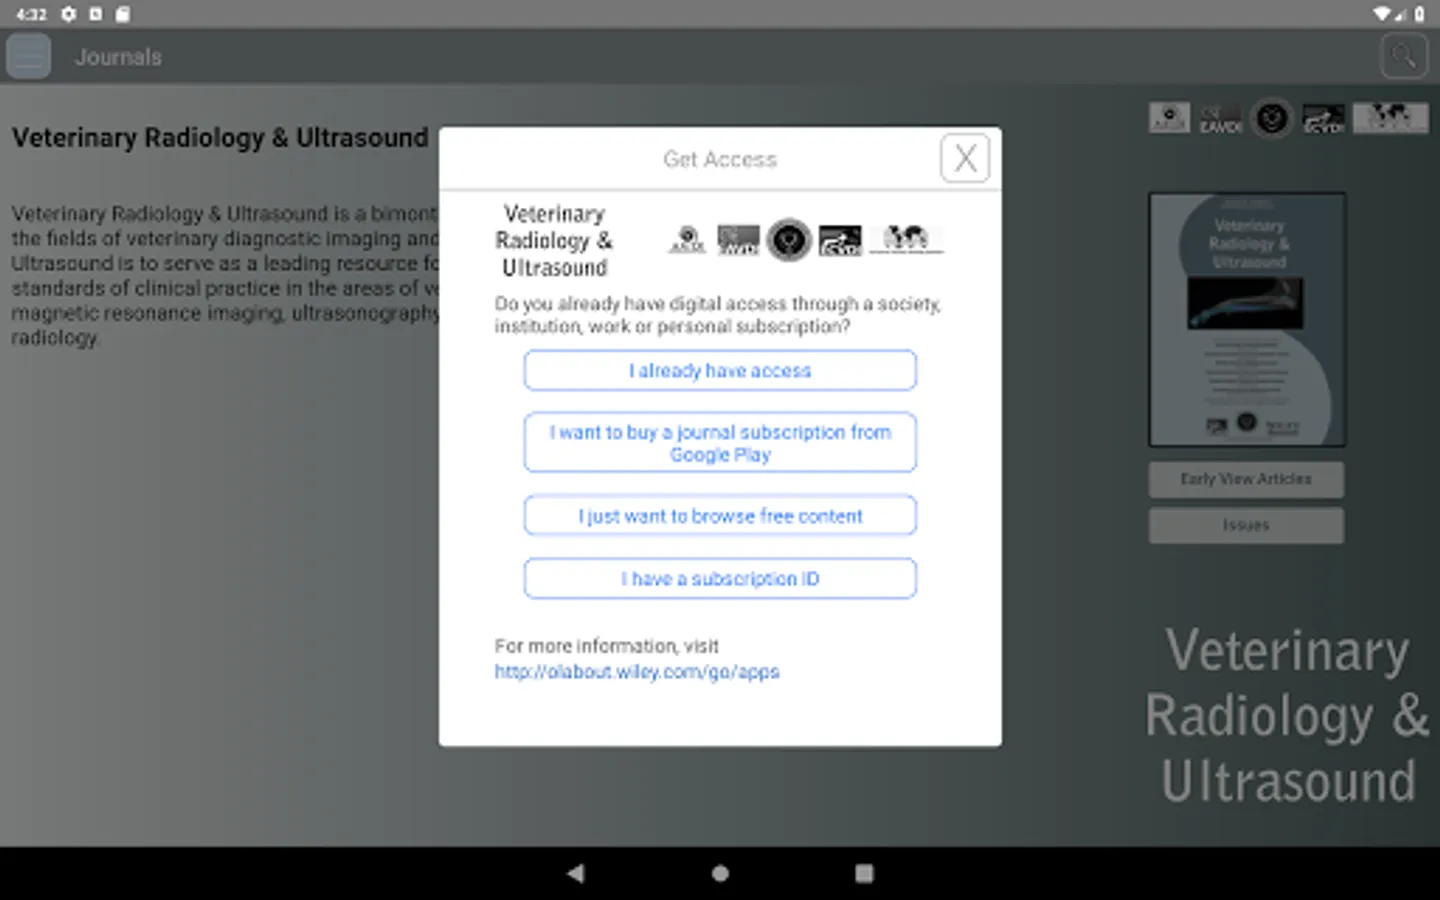Tap the EAVDI logo on the journal page
The width and height of the screenshot is (1440, 900).
1221,119
